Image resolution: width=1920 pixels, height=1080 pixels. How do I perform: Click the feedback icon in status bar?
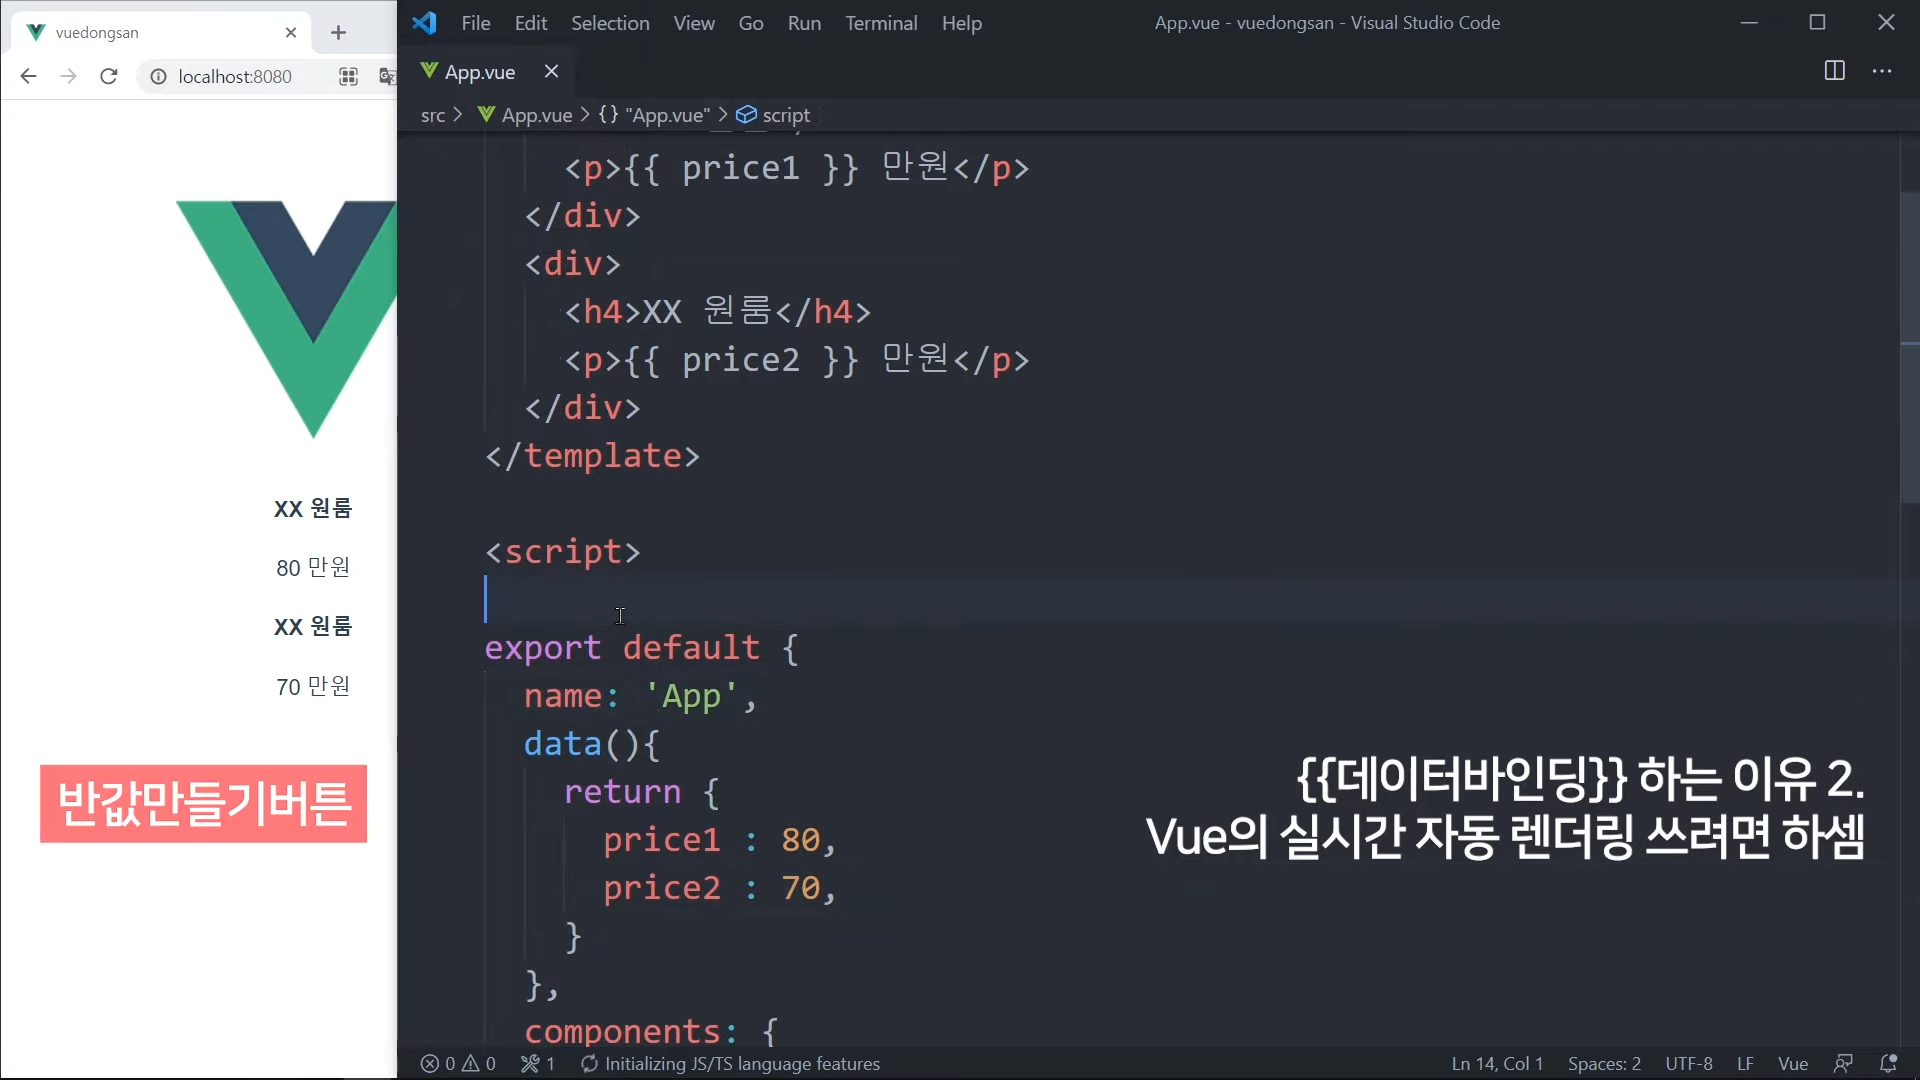click(x=1843, y=1064)
